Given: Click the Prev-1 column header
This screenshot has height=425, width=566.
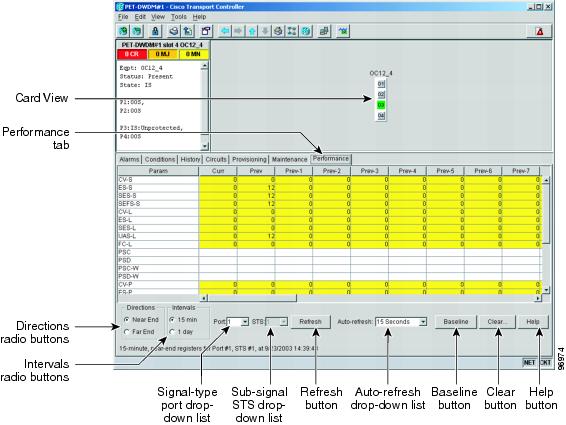Looking at the screenshot, I should tap(293, 171).
